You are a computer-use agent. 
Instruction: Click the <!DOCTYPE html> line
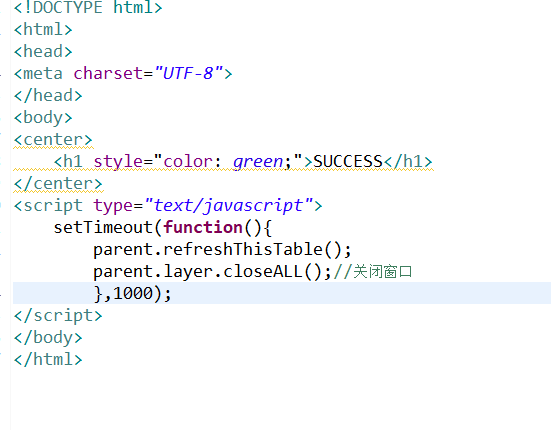pos(88,7)
